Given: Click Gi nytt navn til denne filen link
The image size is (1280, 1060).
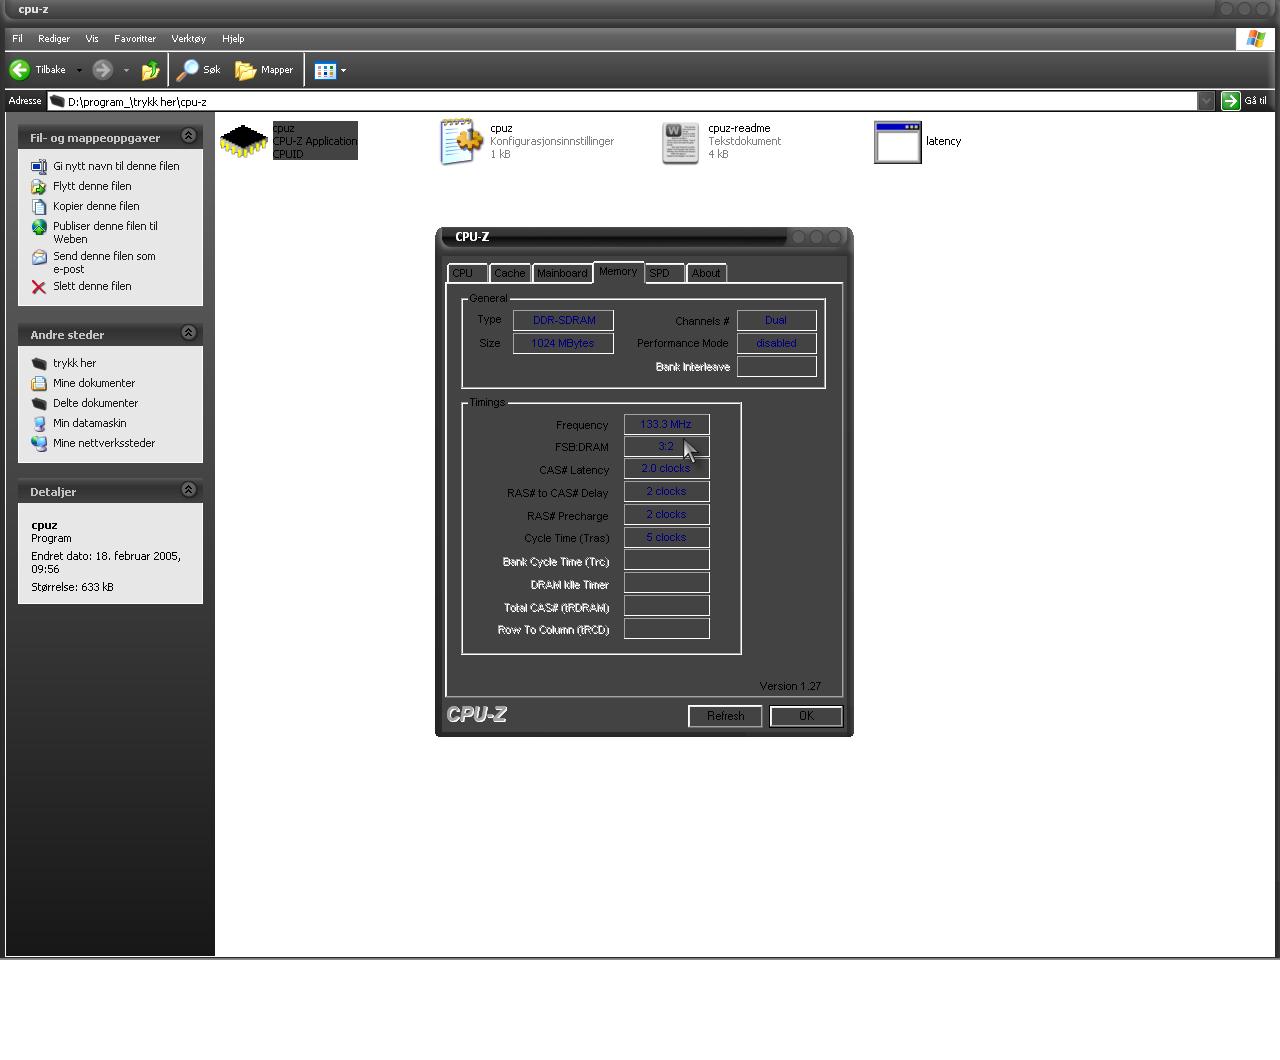Looking at the screenshot, I should (x=116, y=166).
